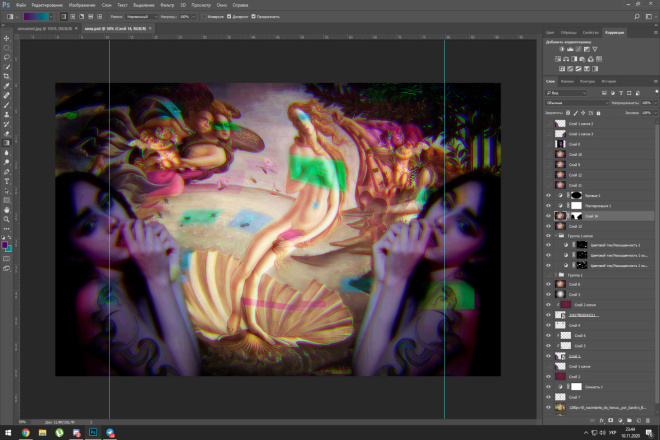Image resolution: width=660 pixels, height=440 pixels.
Task: Toggle the Дизеринг checkbox
Action: (229, 17)
